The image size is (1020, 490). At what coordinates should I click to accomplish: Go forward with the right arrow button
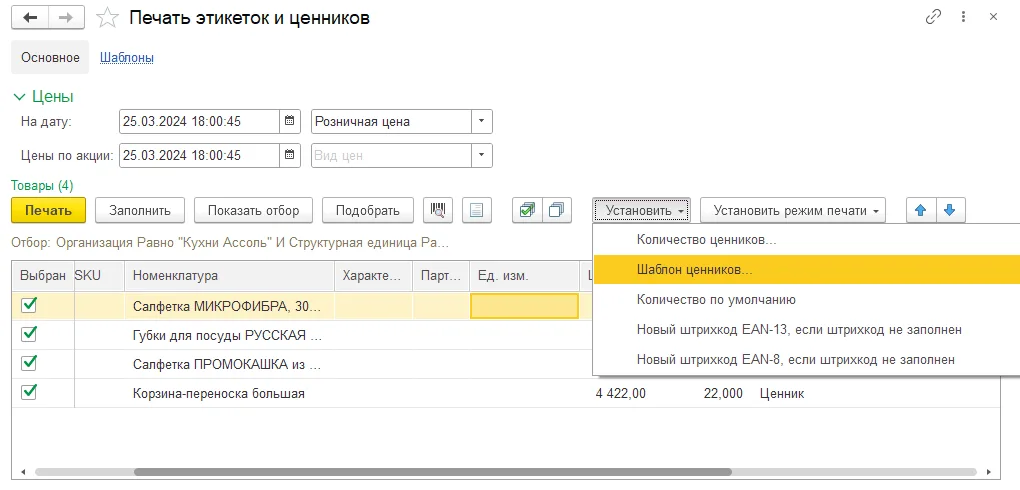coord(68,18)
